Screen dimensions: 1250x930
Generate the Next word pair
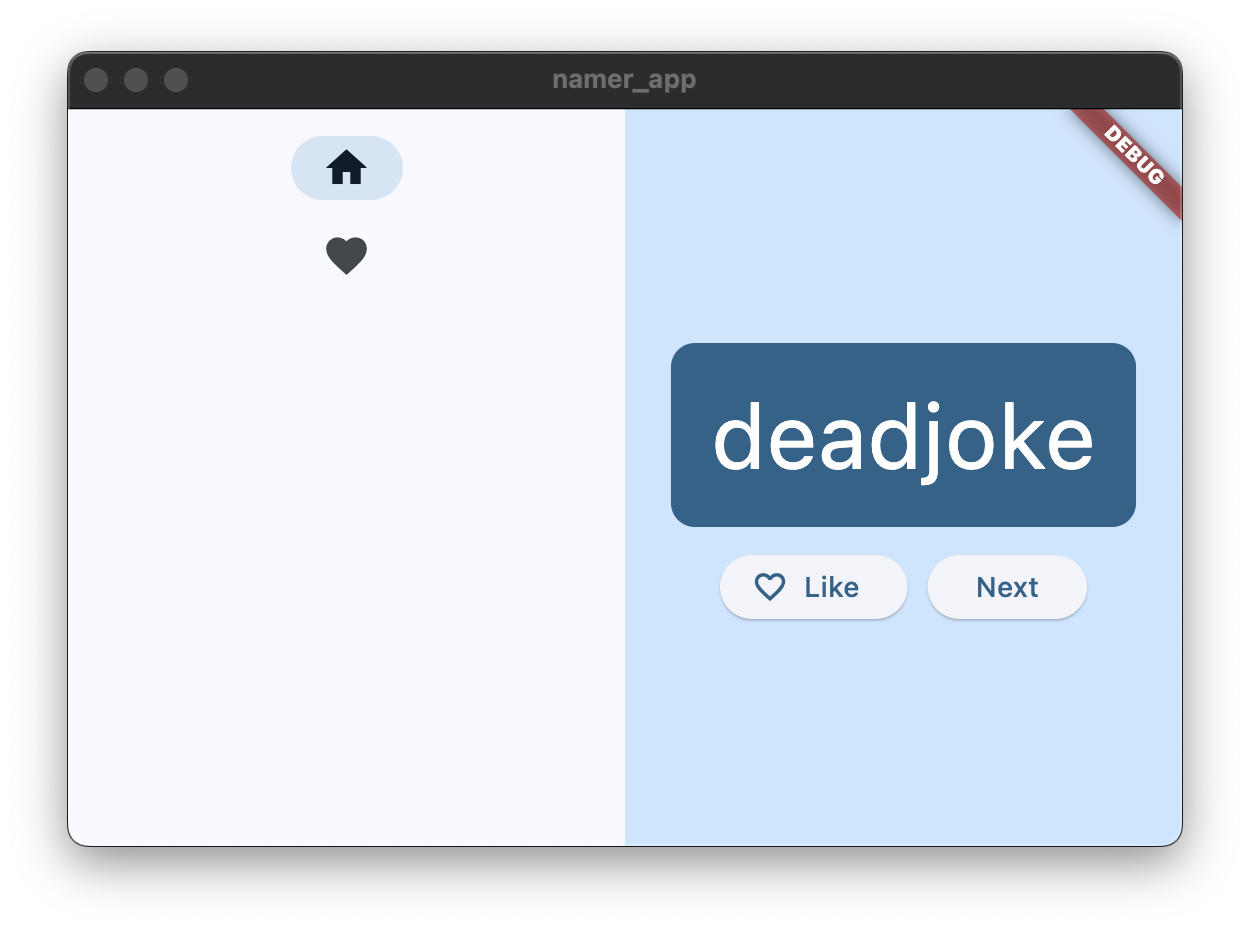click(1007, 587)
